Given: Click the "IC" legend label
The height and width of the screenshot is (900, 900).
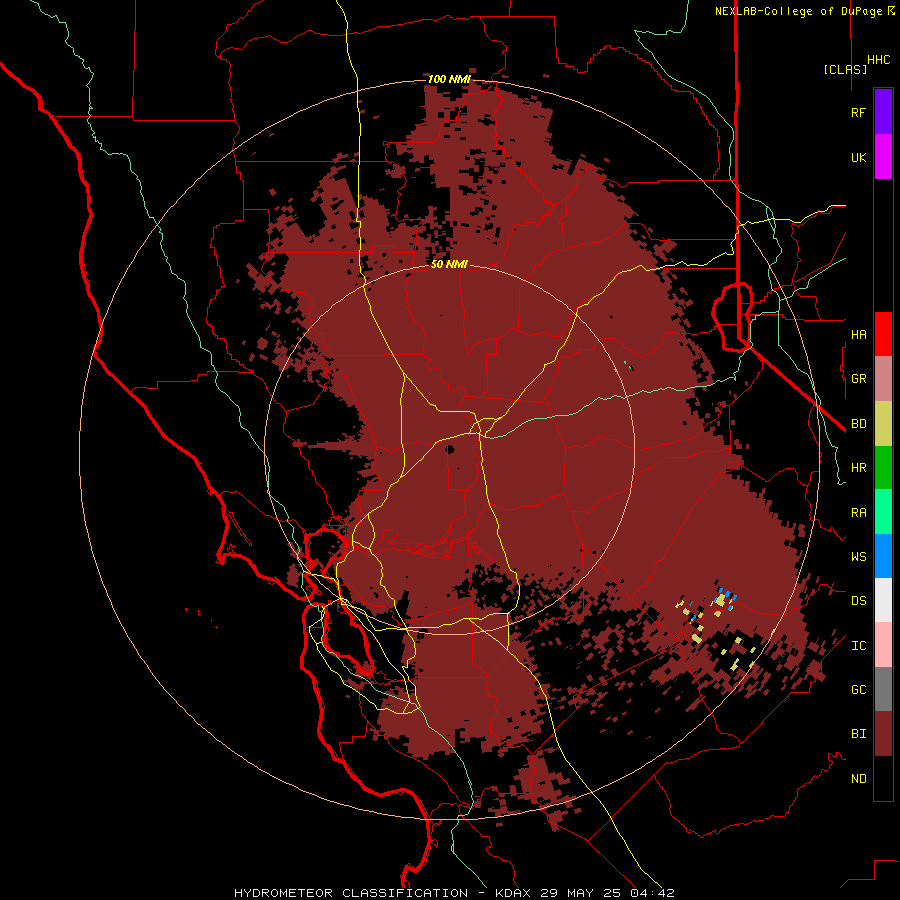Looking at the screenshot, I should 858,646.
